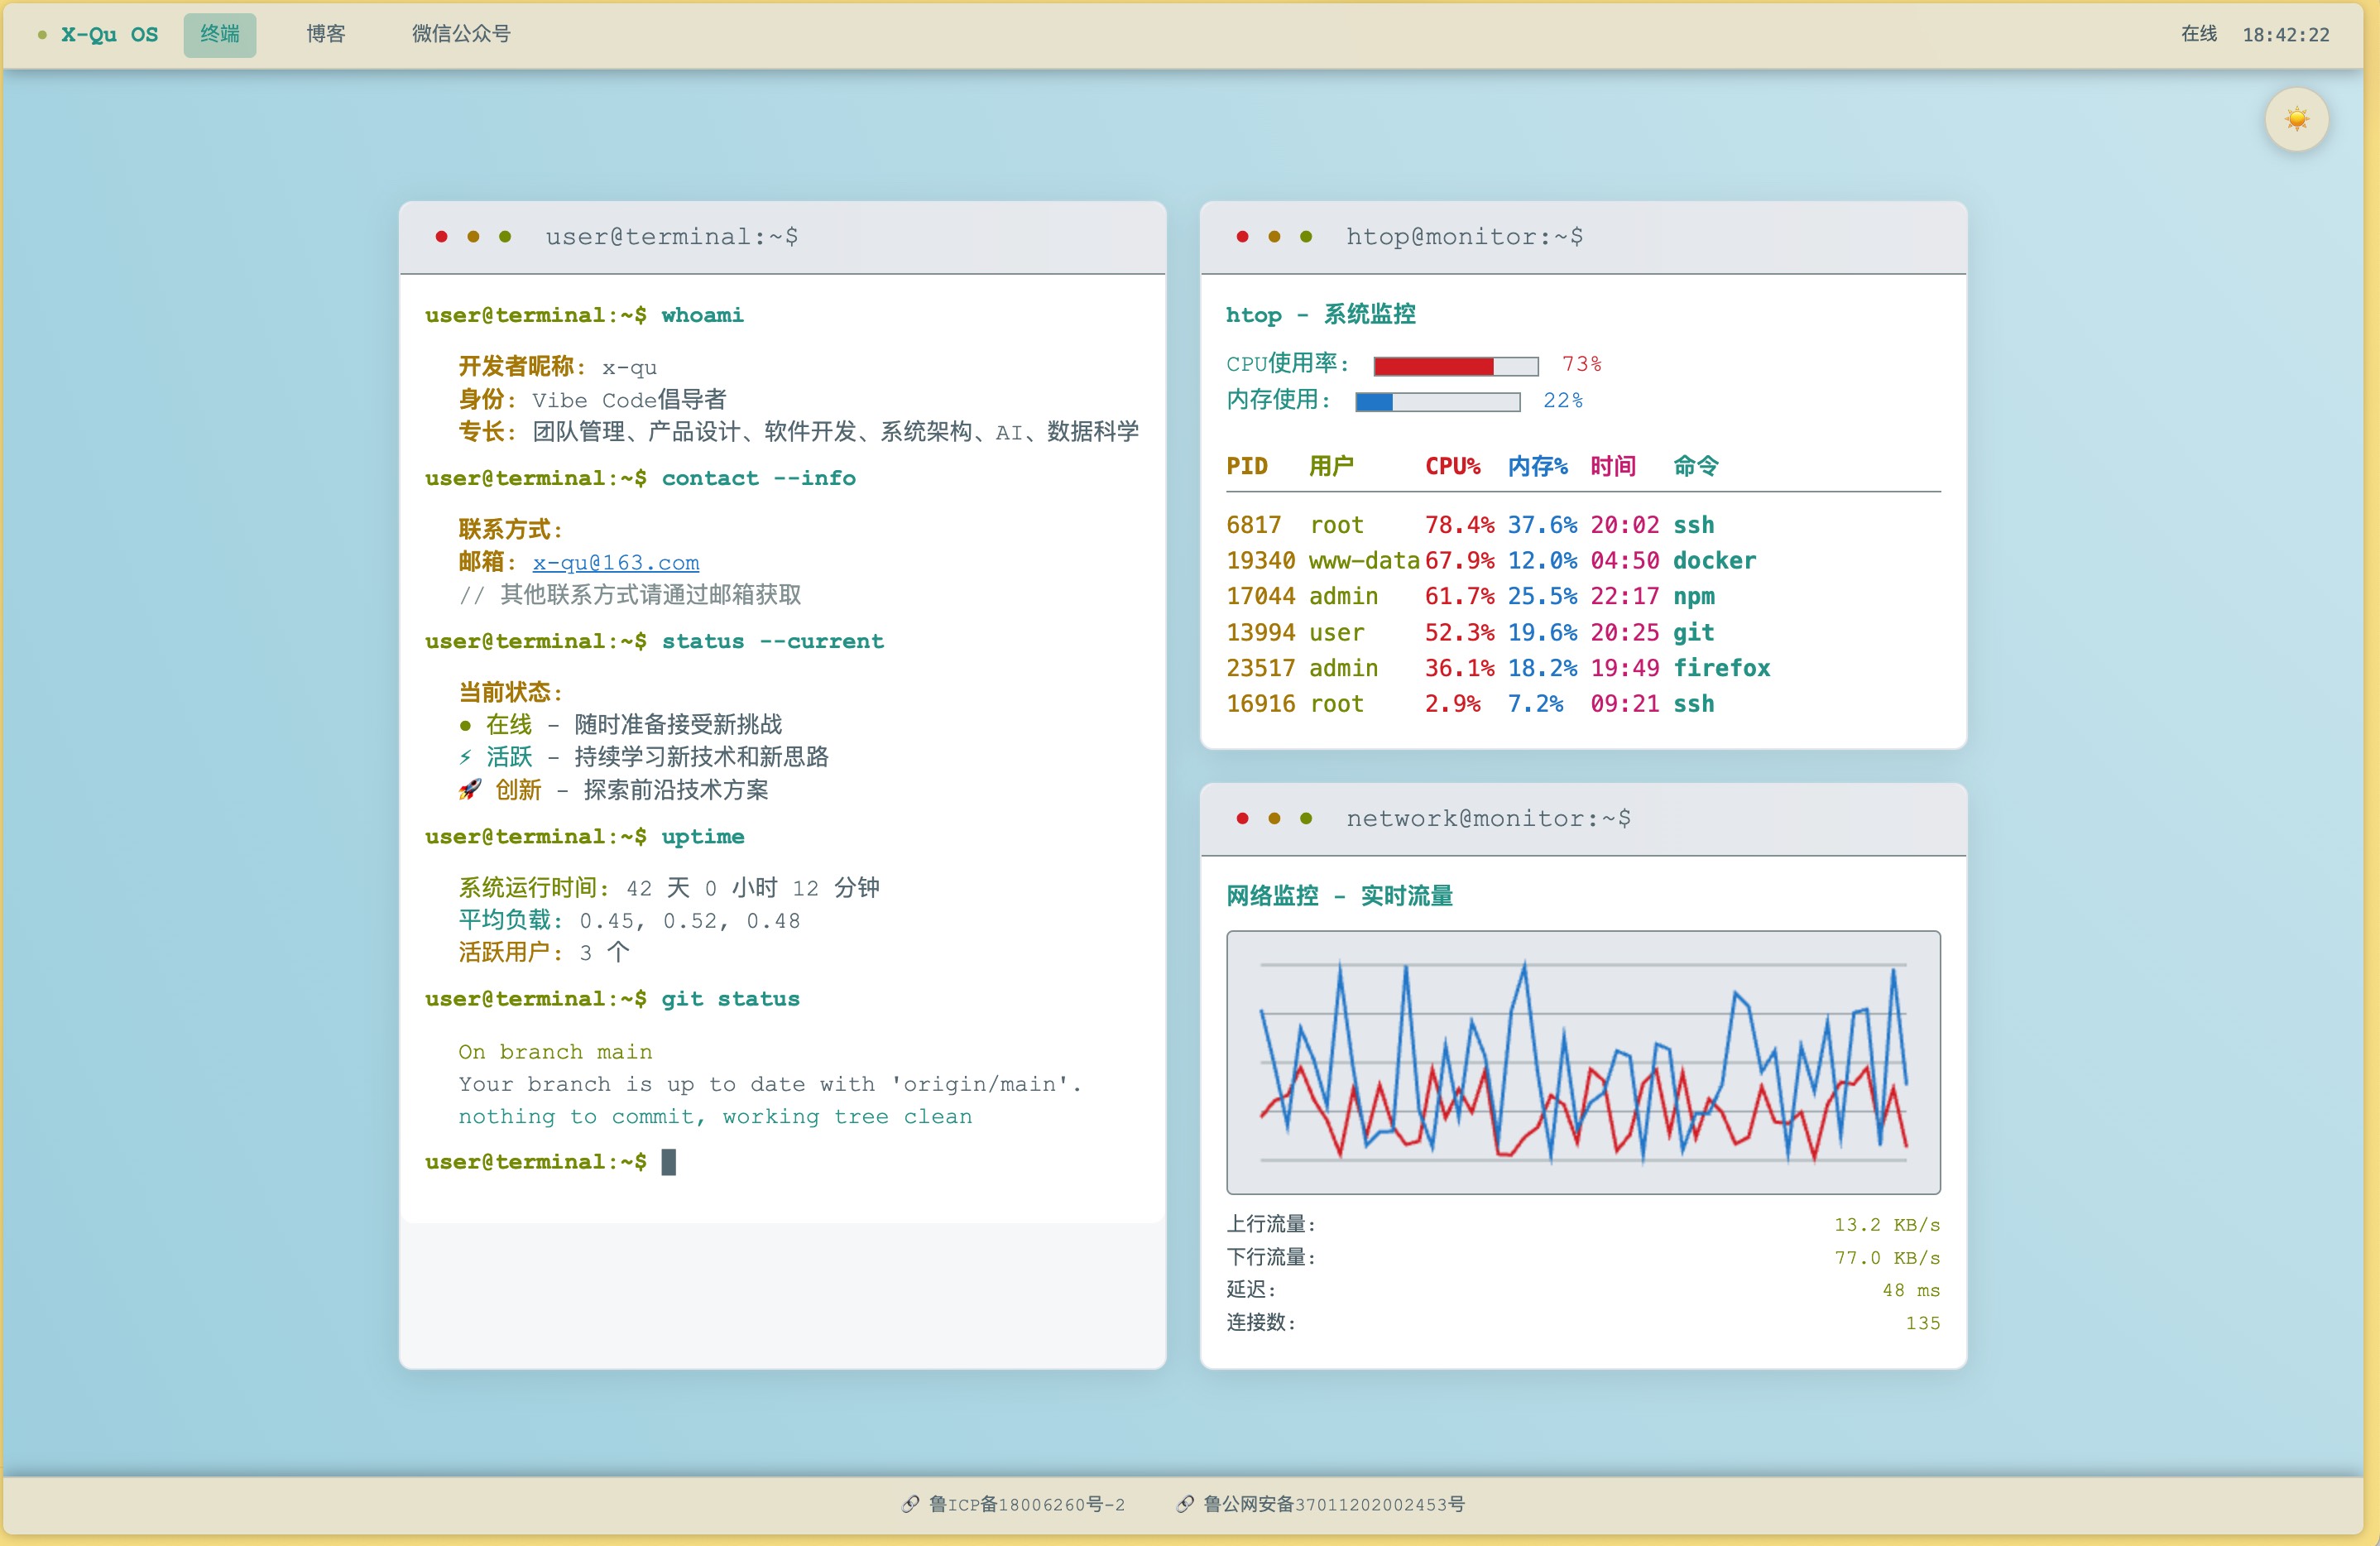Viewport: 2380px width, 1546px height.
Task: Select the npm process row
Action: click(x=1583, y=597)
